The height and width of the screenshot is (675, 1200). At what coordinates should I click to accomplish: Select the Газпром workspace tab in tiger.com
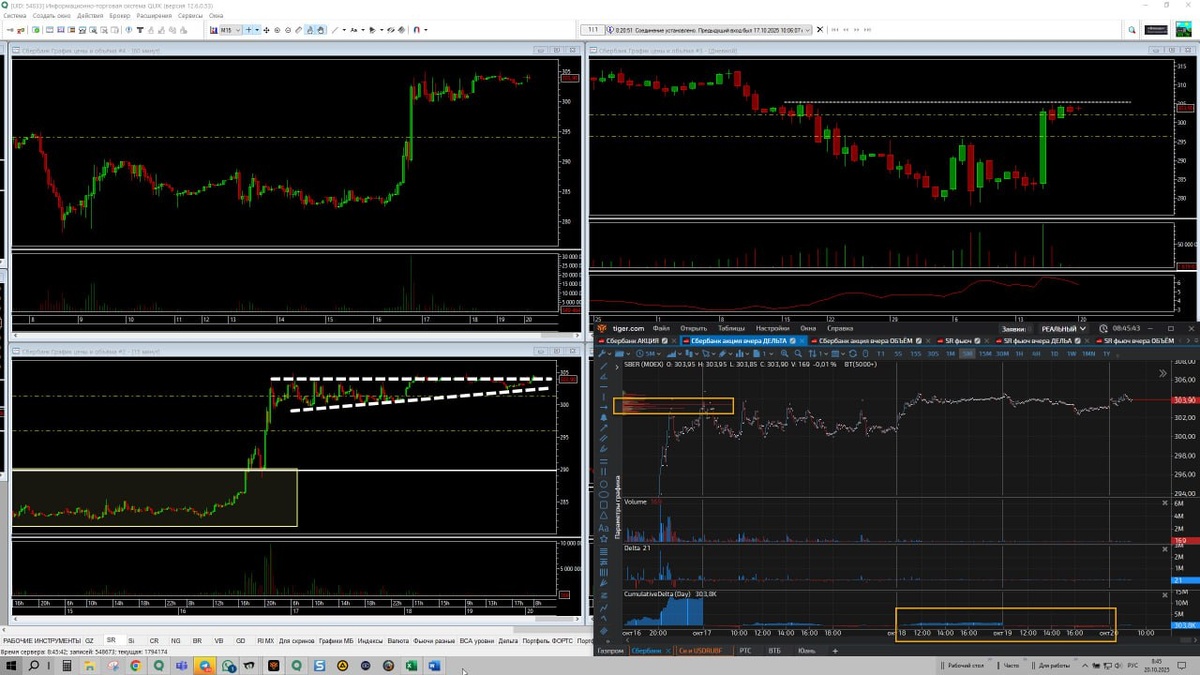610,650
